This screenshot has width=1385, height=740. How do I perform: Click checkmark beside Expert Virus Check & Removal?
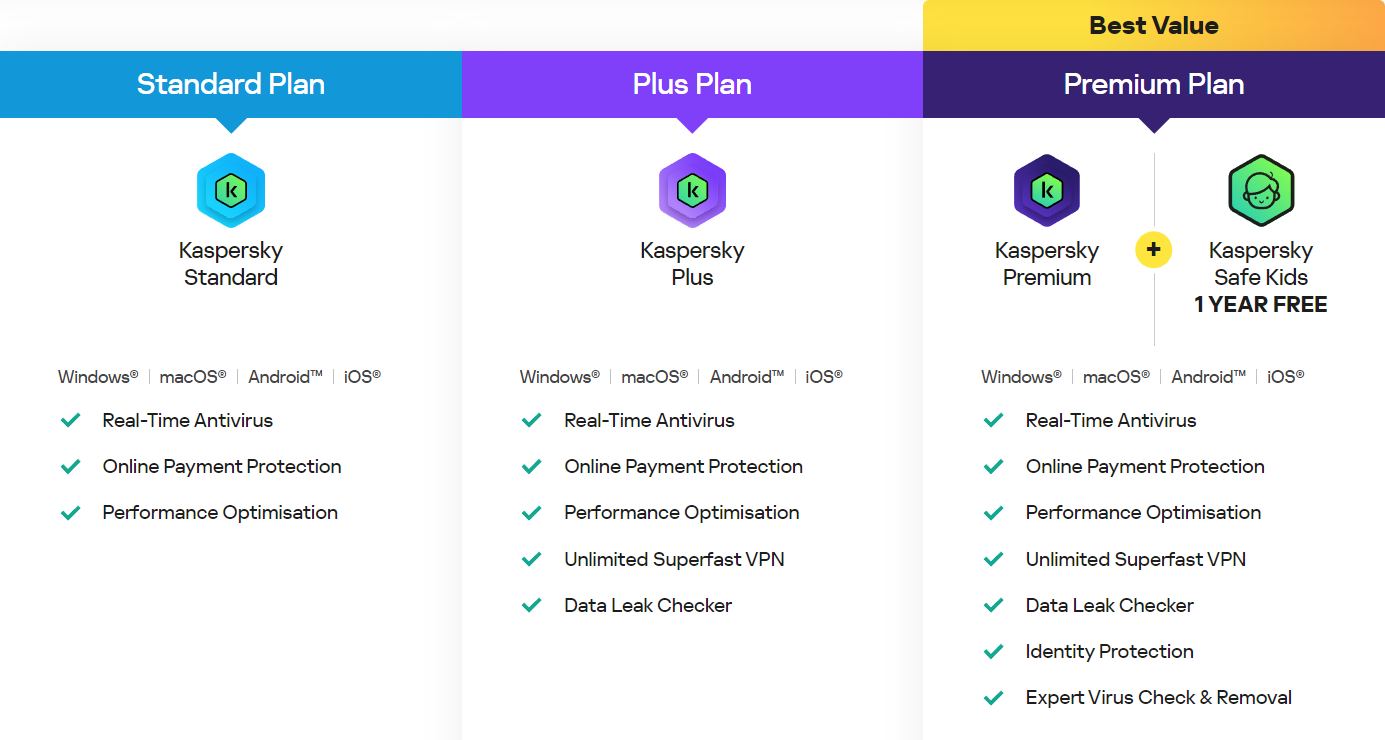(993, 697)
